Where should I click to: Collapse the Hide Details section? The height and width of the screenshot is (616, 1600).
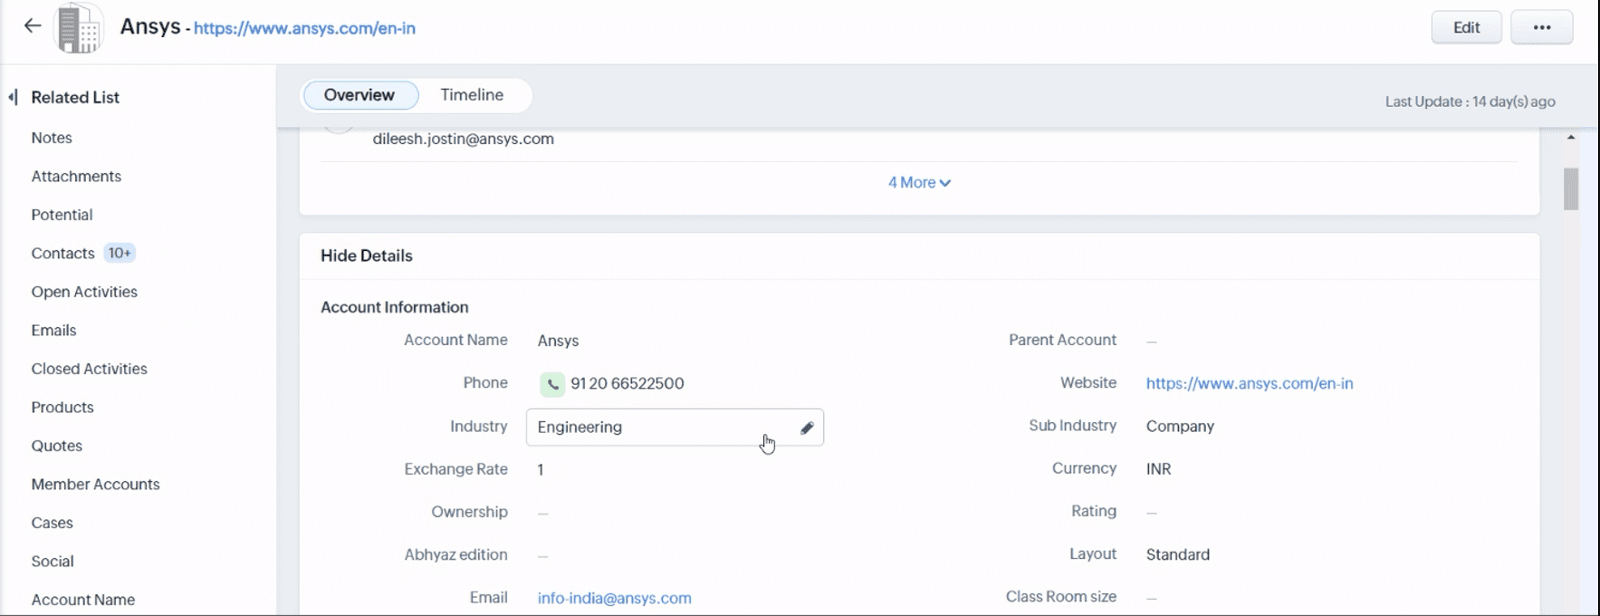point(366,256)
